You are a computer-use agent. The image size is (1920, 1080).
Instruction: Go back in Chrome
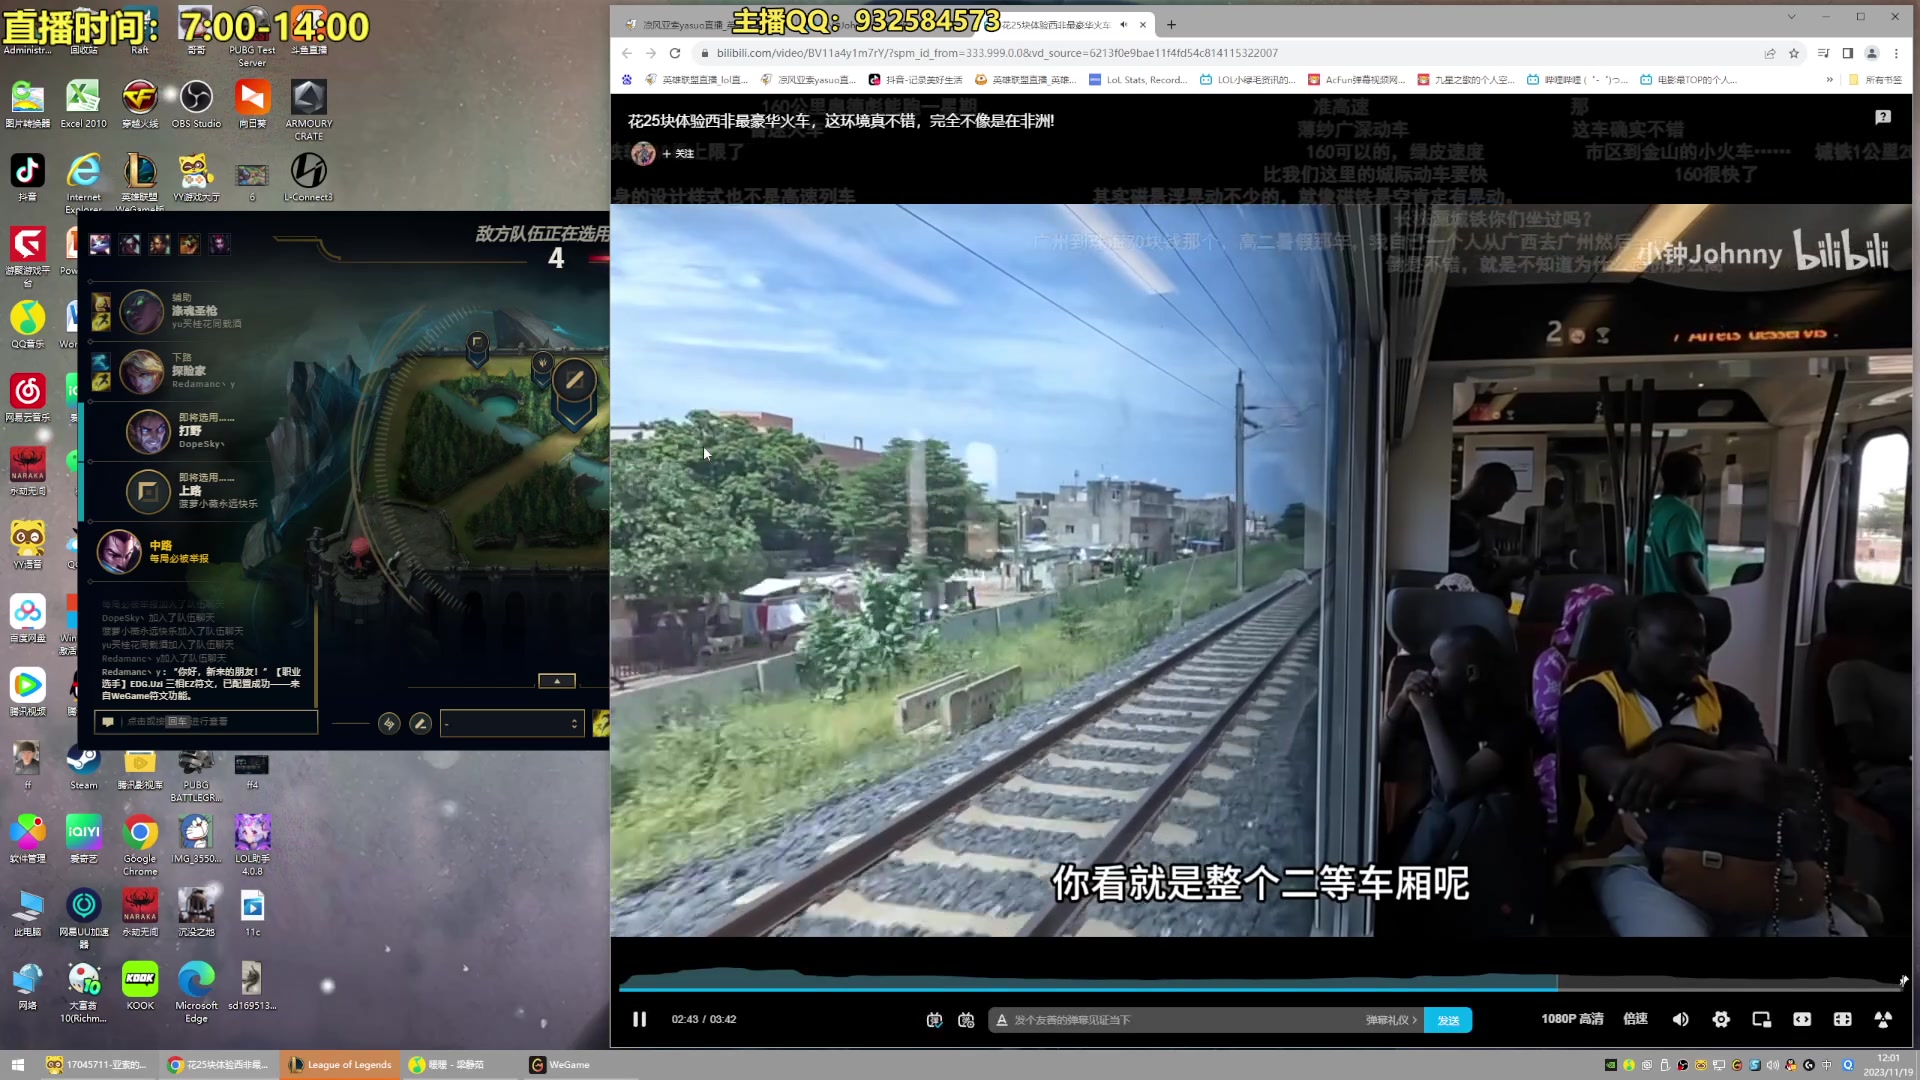click(x=627, y=53)
